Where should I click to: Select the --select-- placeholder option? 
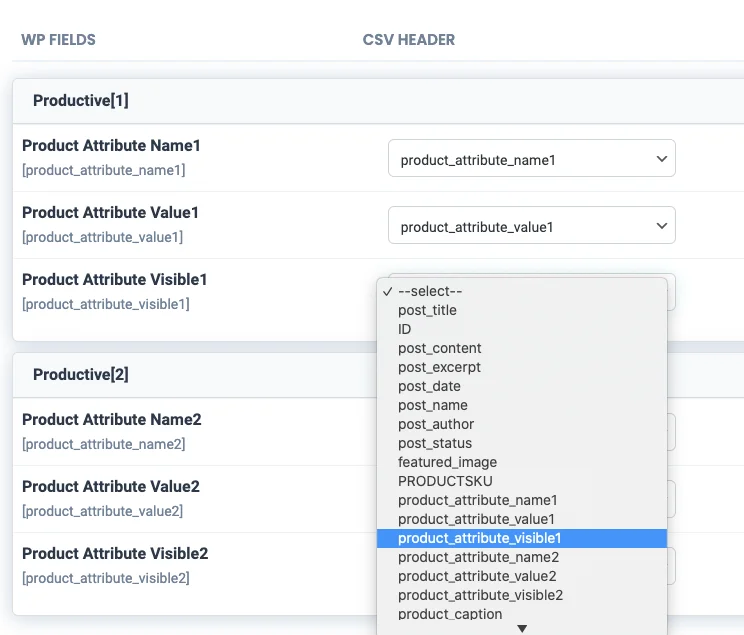point(430,291)
